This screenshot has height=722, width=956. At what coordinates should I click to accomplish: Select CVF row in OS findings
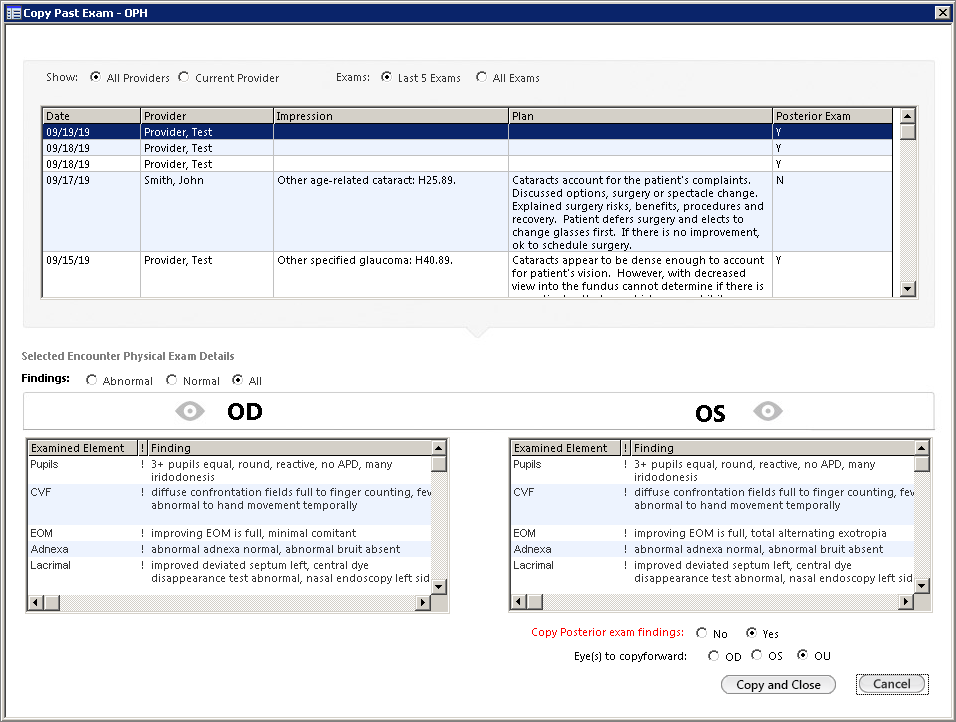[712, 504]
